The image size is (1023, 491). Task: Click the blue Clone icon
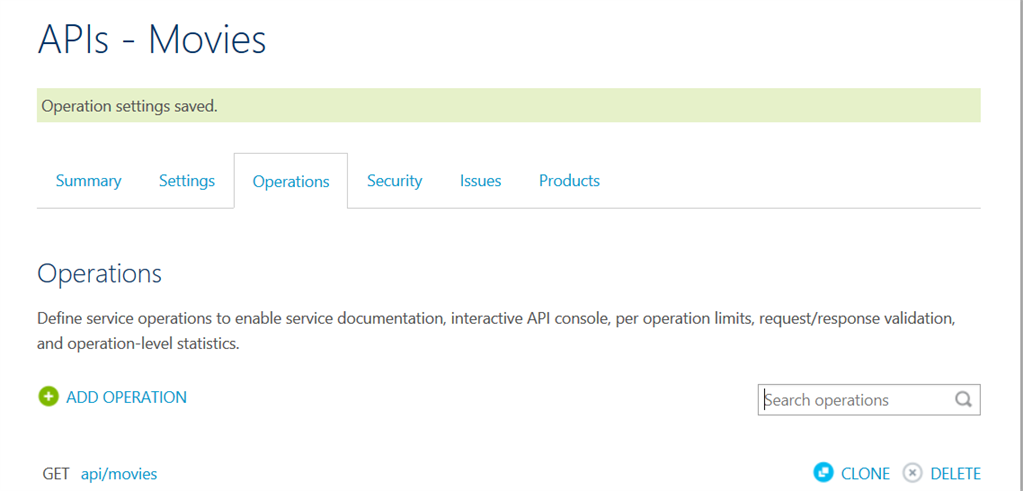tap(823, 473)
